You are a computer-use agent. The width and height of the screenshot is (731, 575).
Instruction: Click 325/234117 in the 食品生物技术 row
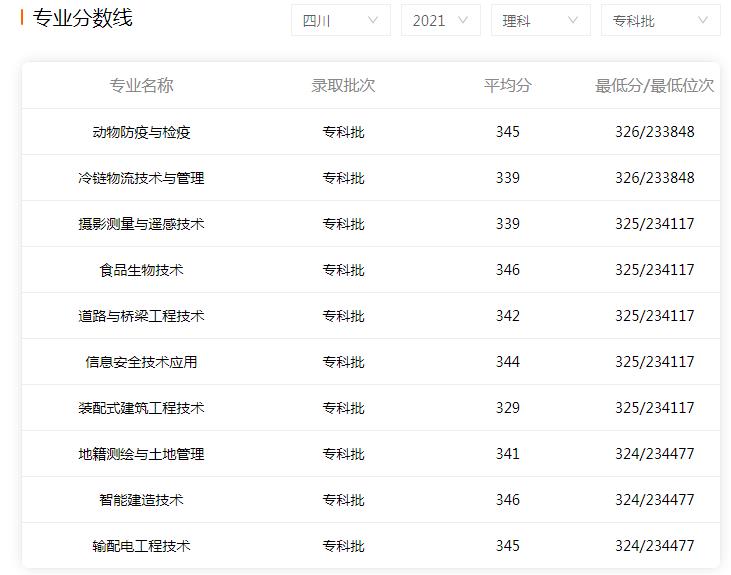point(655,270)
